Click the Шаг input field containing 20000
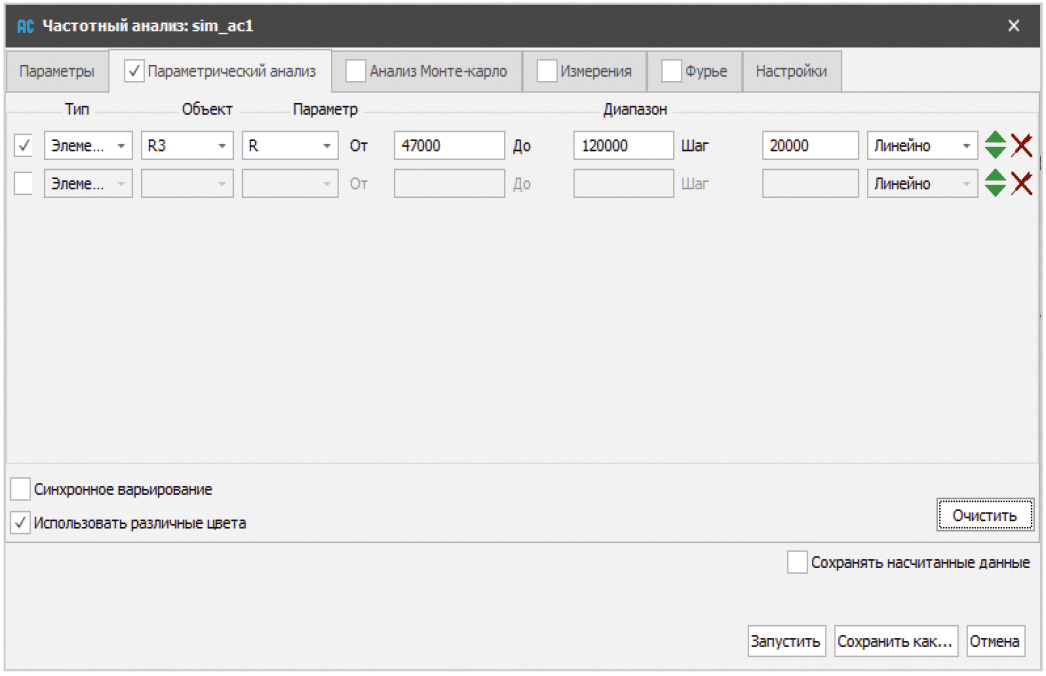This screenshot has width=1046, height=676. (810, 146)
